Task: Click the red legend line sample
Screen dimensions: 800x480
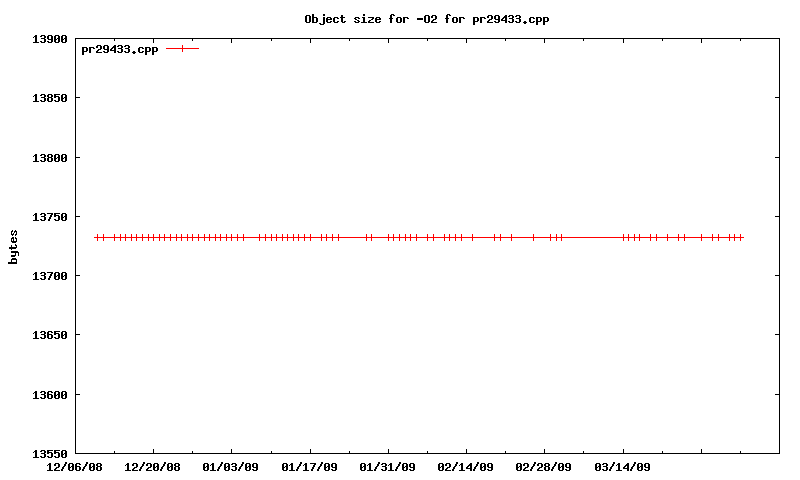Action: point(183,48)
